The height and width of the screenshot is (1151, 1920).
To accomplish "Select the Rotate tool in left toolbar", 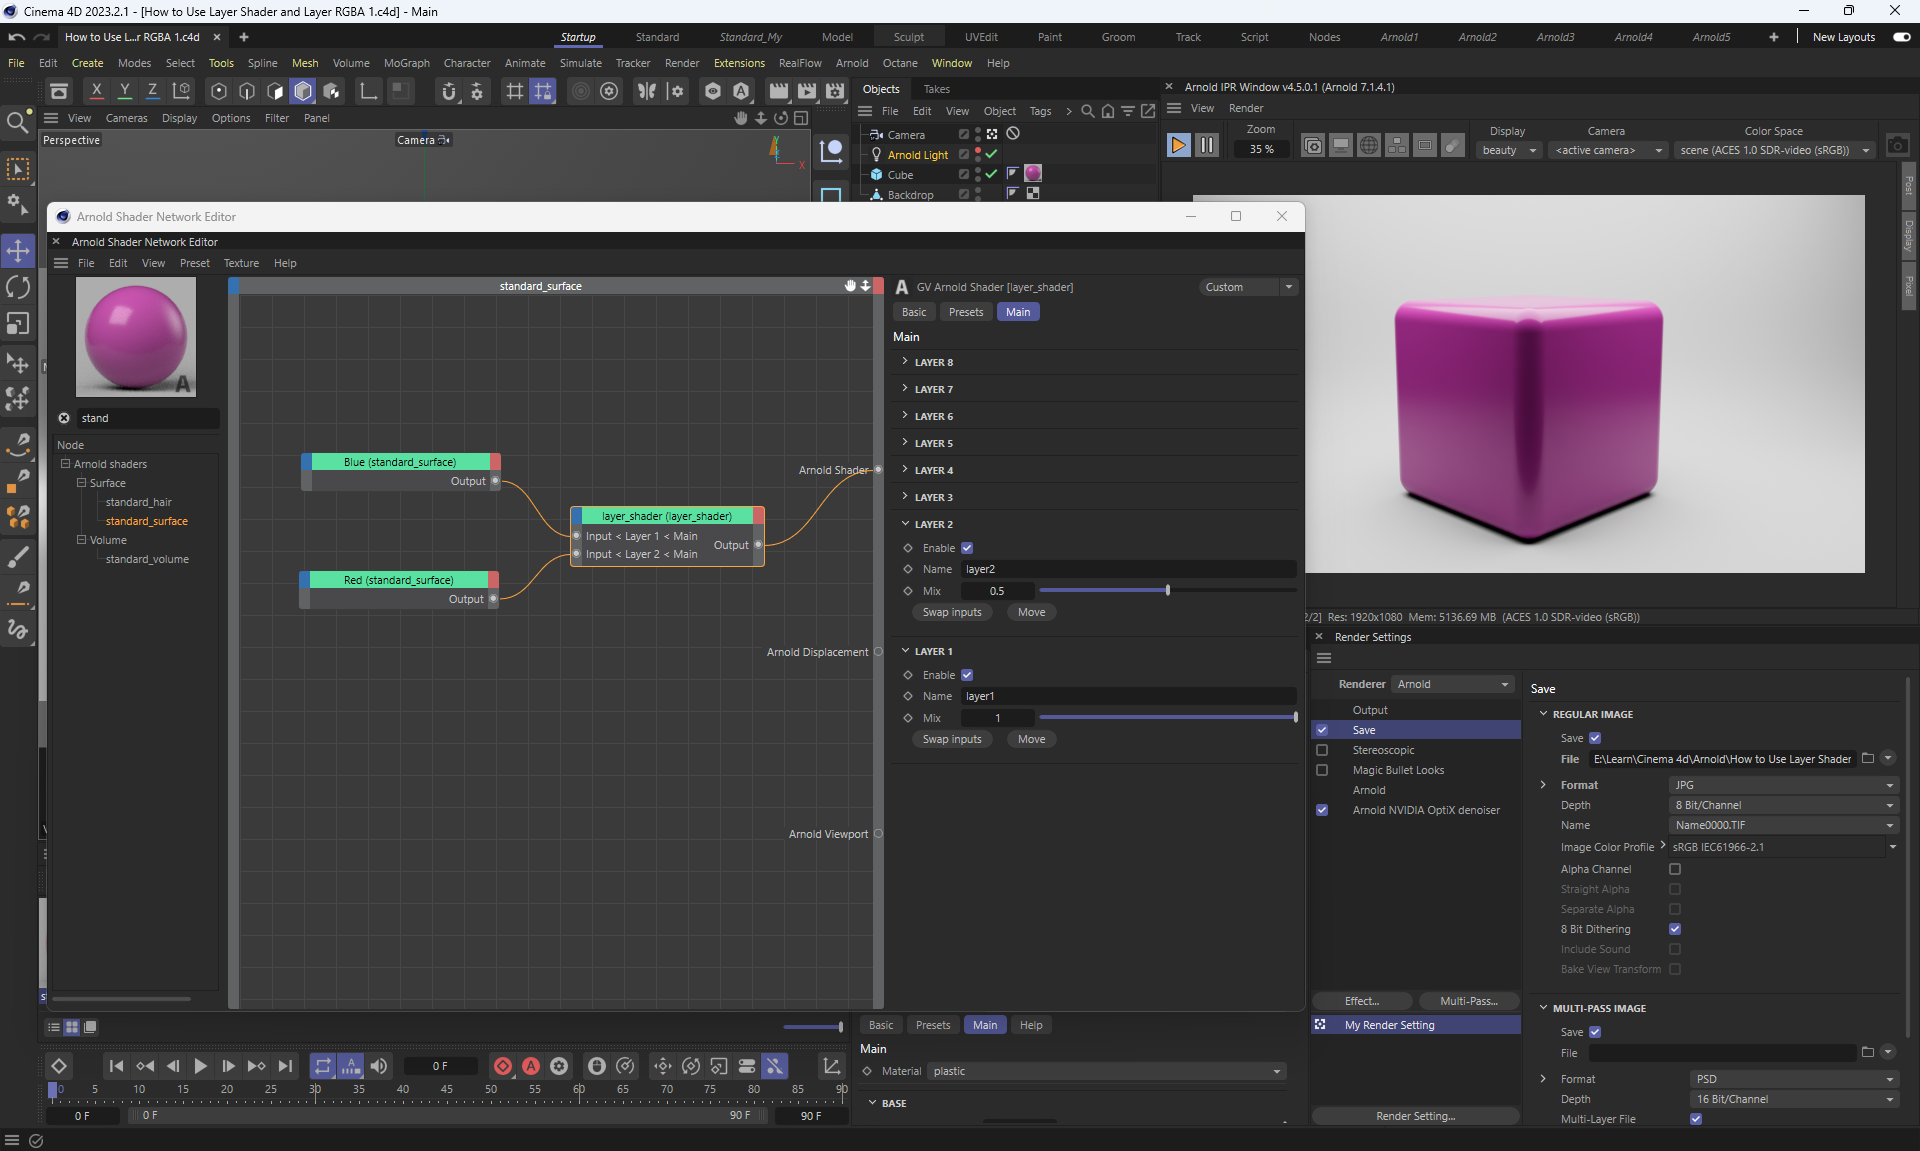I will 18,288.
